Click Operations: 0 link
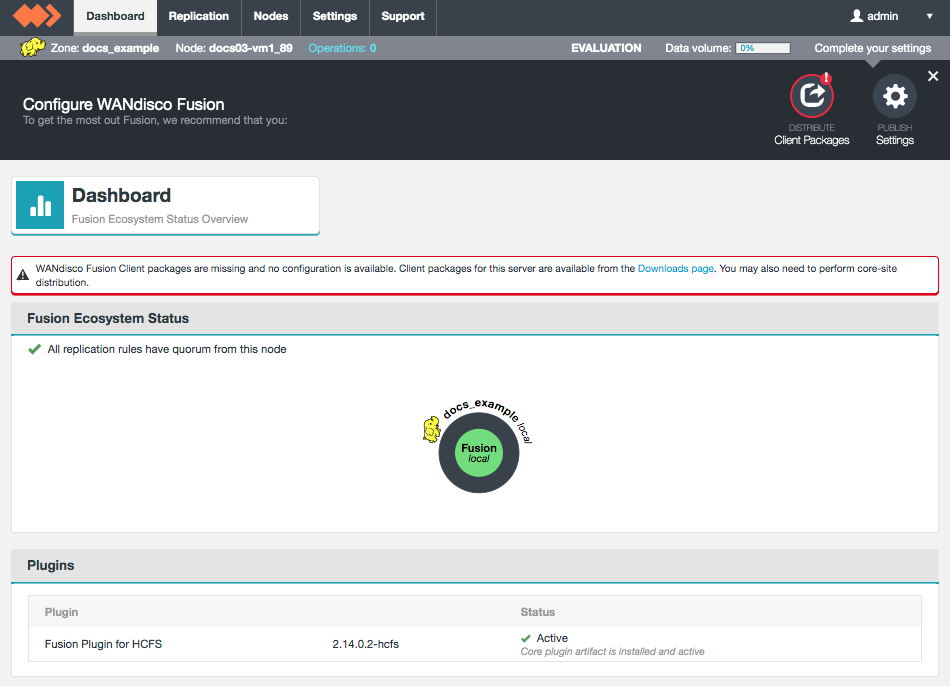 tap(342, 48)
